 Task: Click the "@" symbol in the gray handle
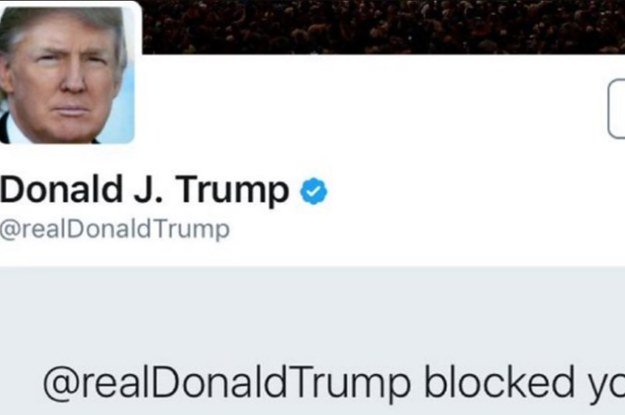click(10, 230)
